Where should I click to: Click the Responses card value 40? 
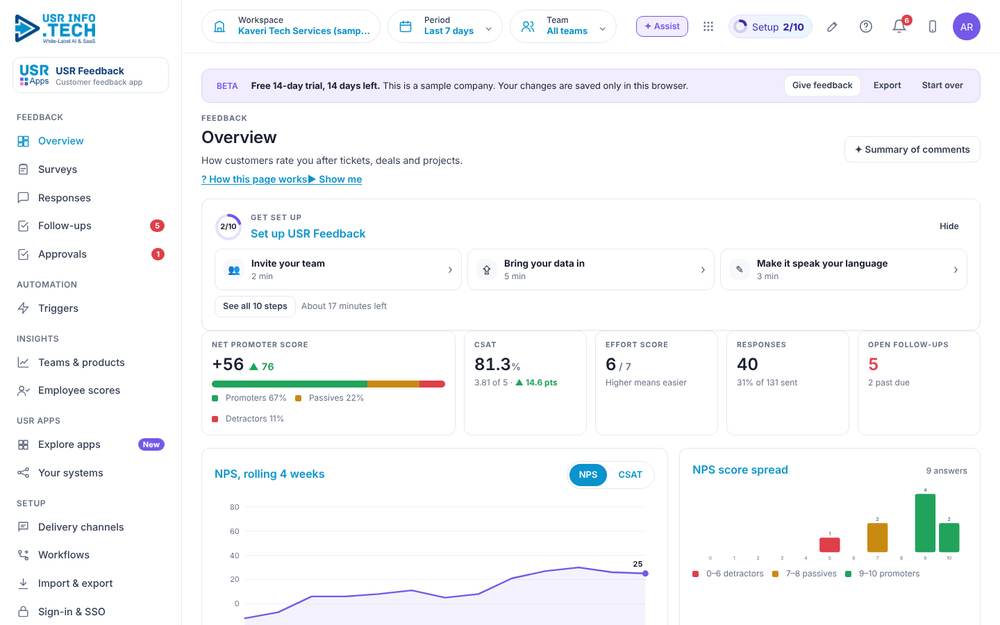747,364
